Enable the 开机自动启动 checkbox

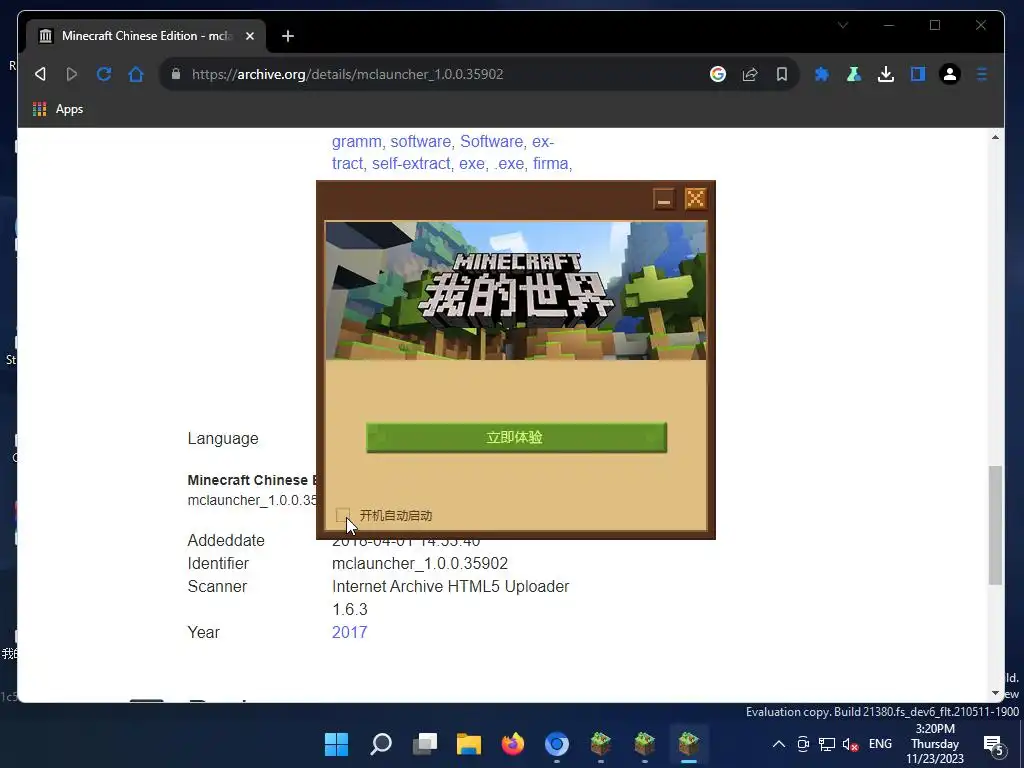(x=343, y=515)
